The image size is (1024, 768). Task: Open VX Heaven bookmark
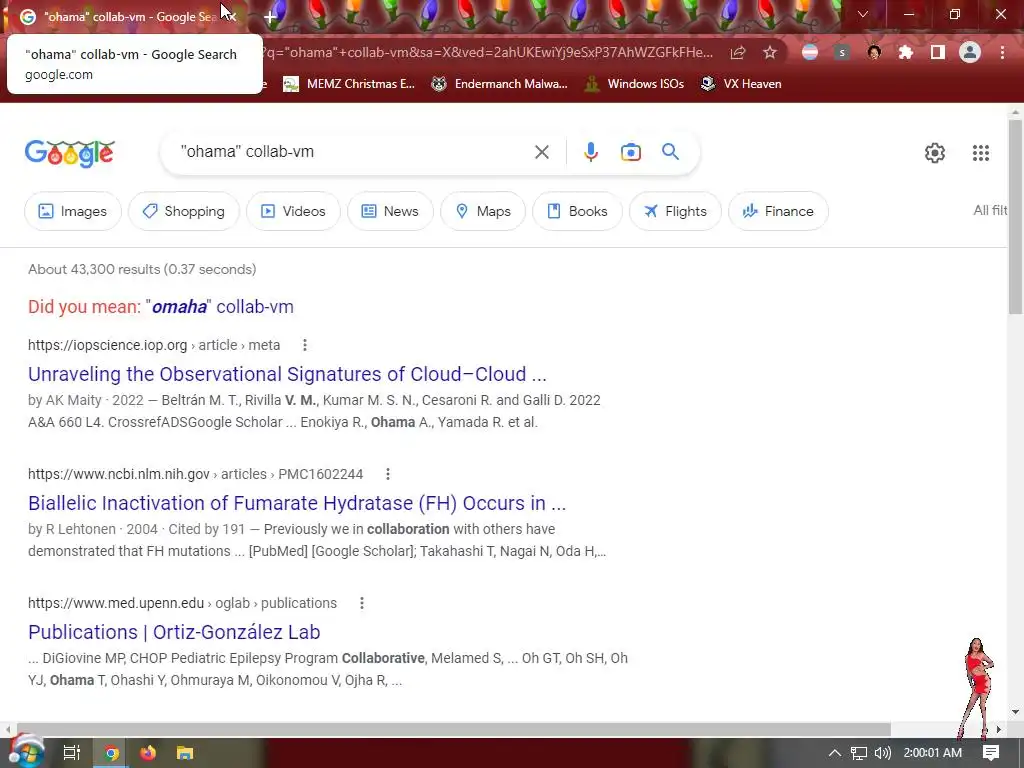(741, 84)
